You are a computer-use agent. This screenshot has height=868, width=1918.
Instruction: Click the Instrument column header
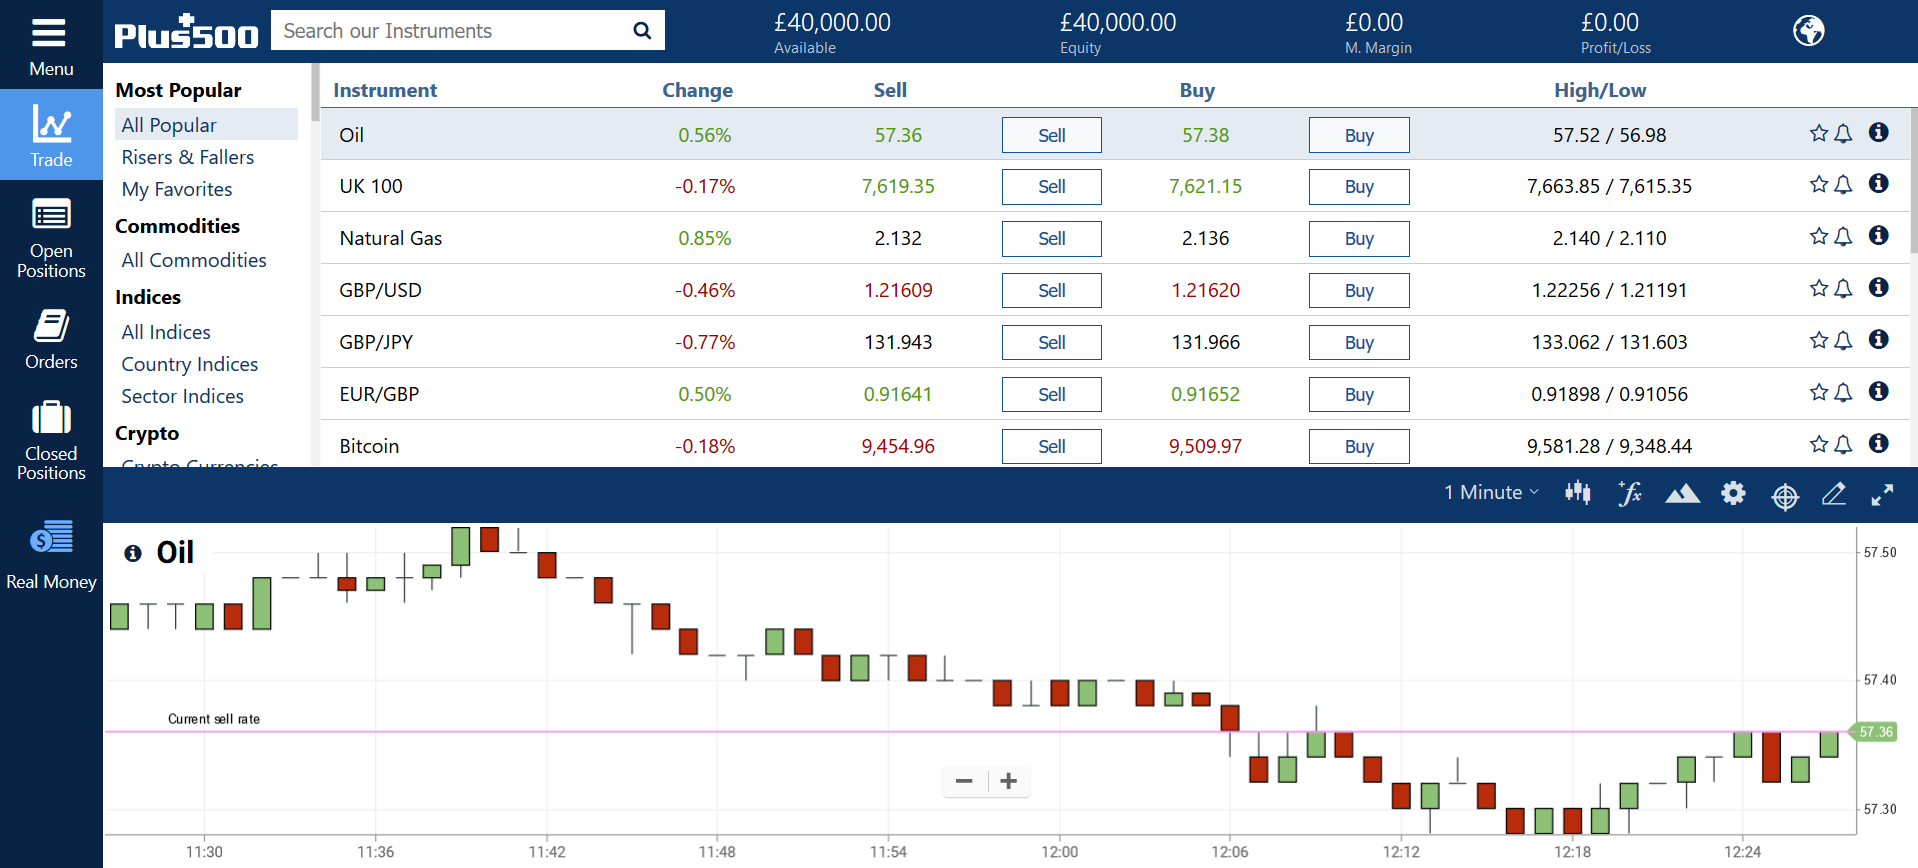pyautogui.click(x=385, y=90)
